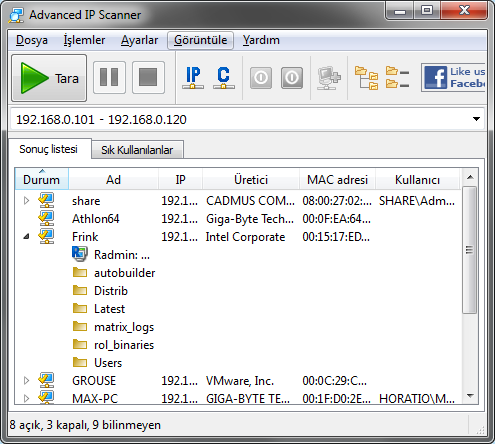This screenshot has width=495, height=444.
Task: Open the Görüntüle menu
Action: [200, 40]
